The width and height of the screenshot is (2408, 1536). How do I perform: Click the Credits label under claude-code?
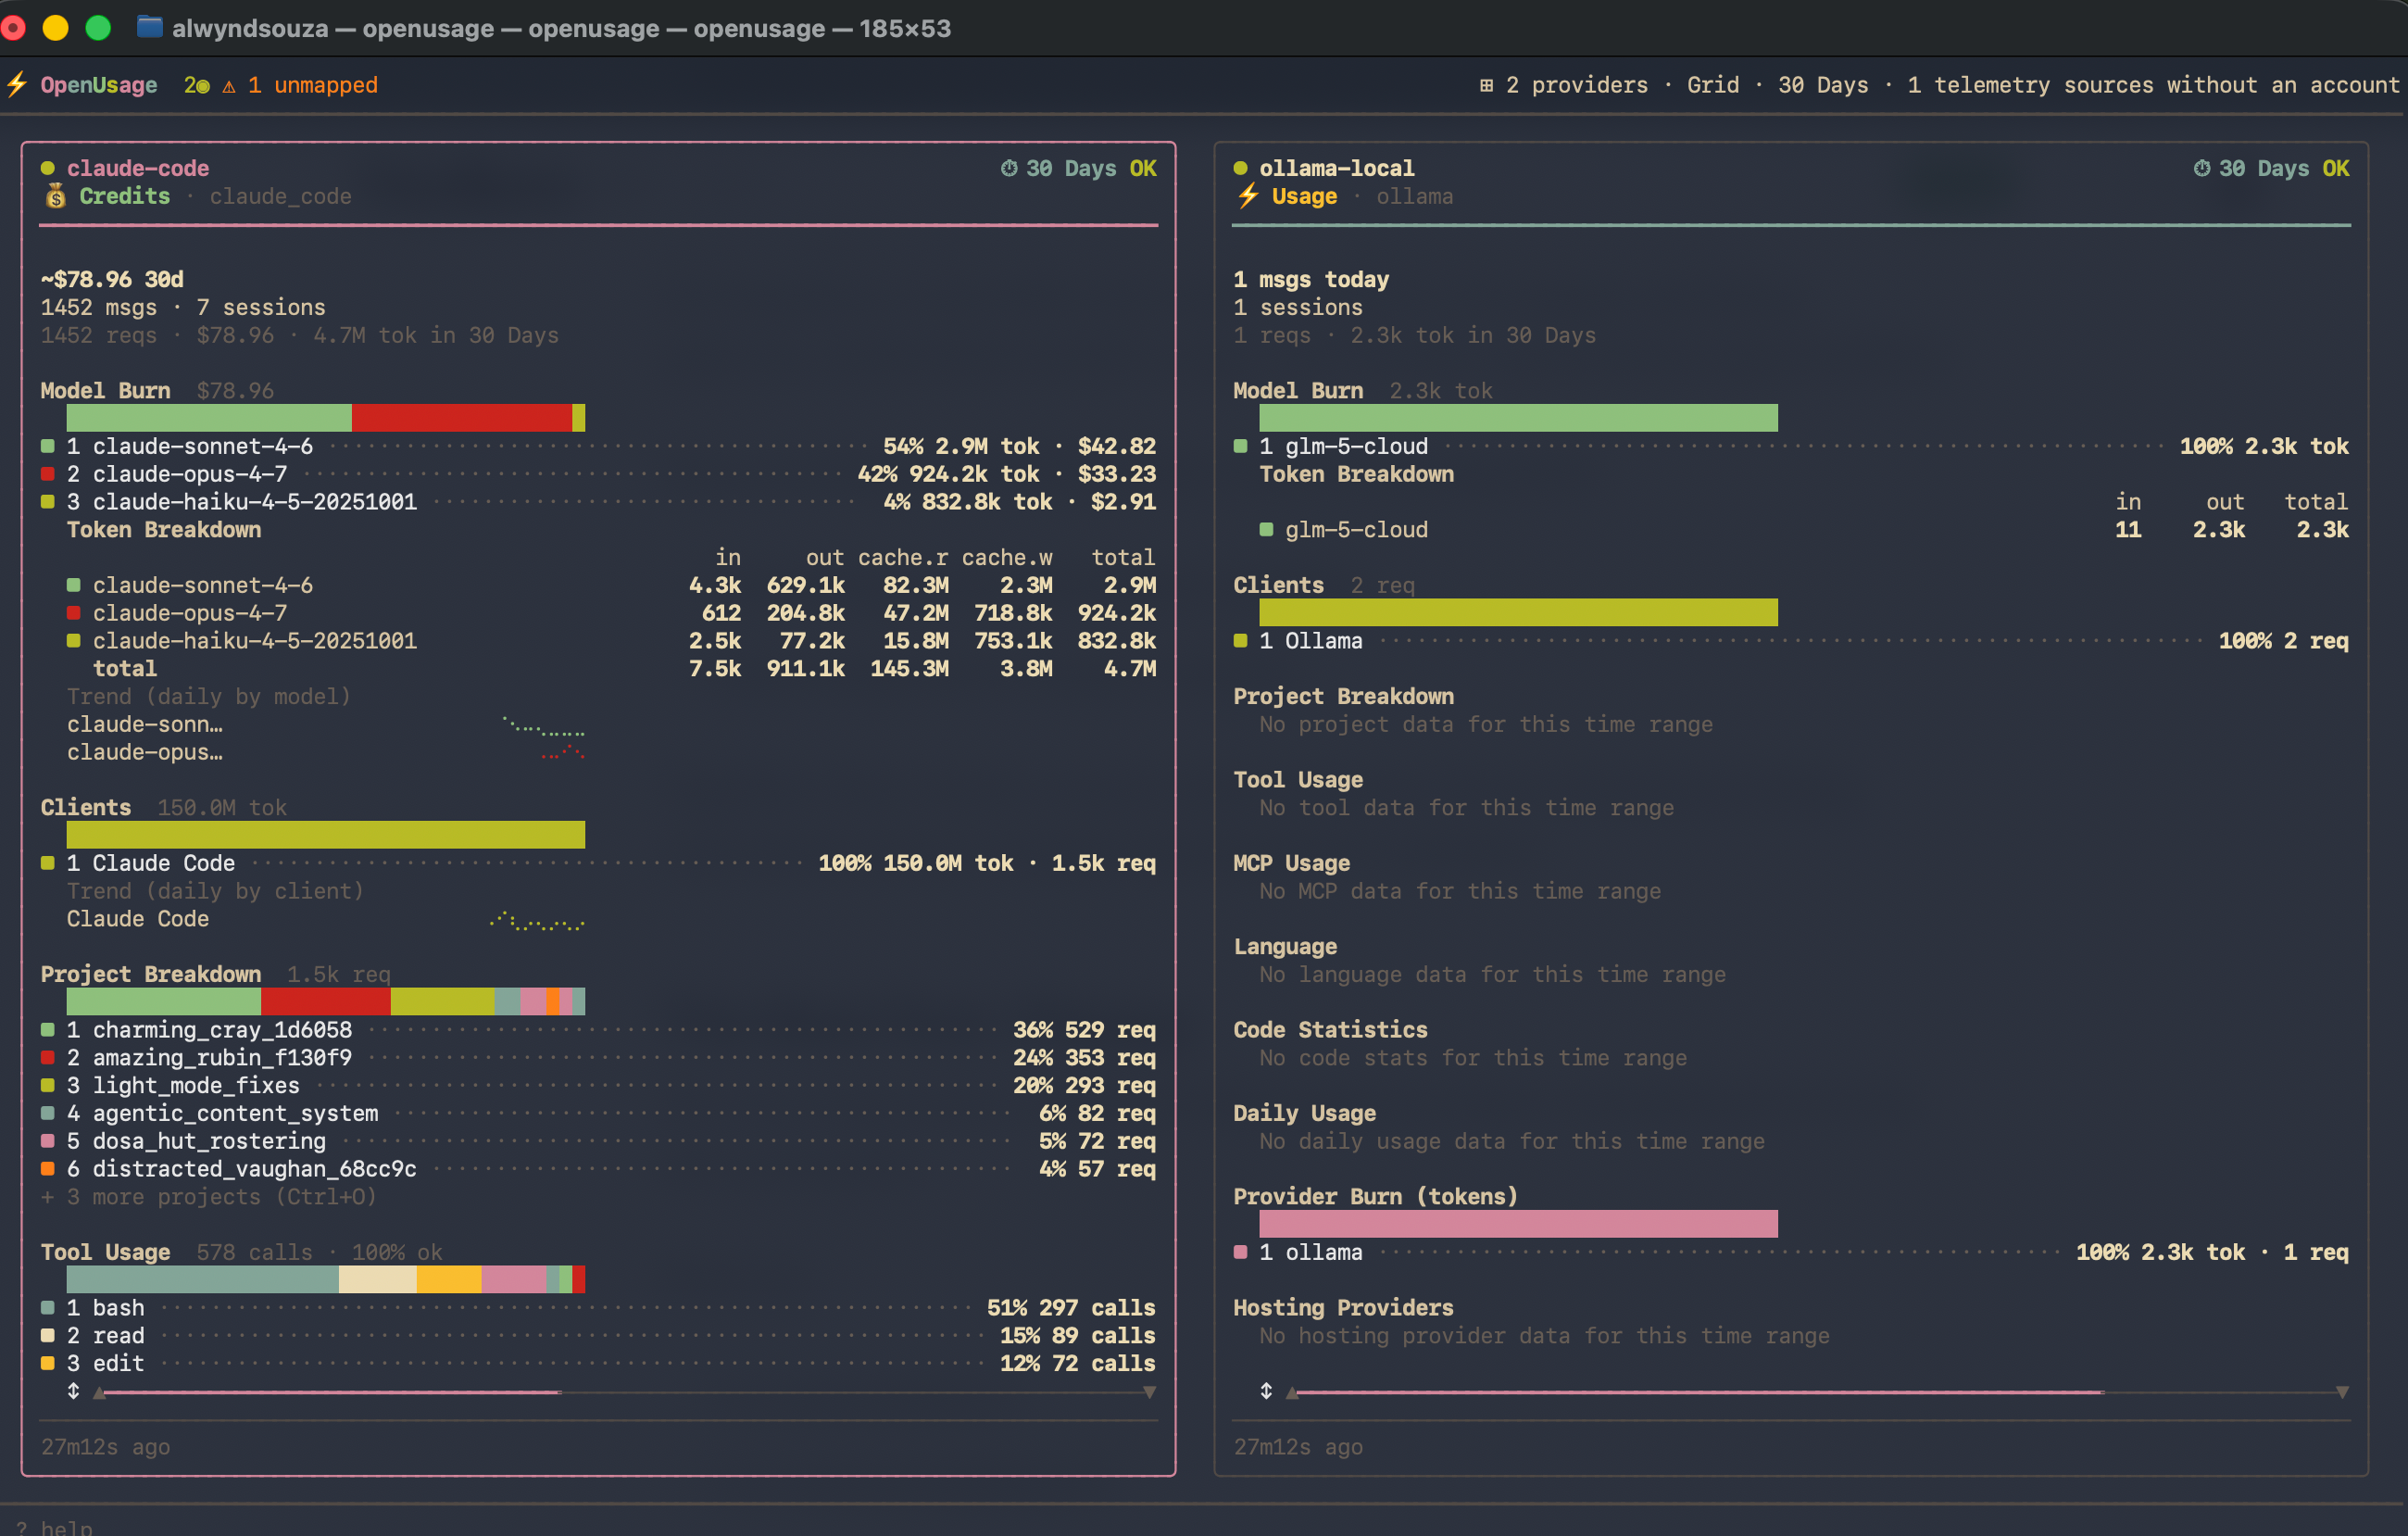tap(125, 196)
